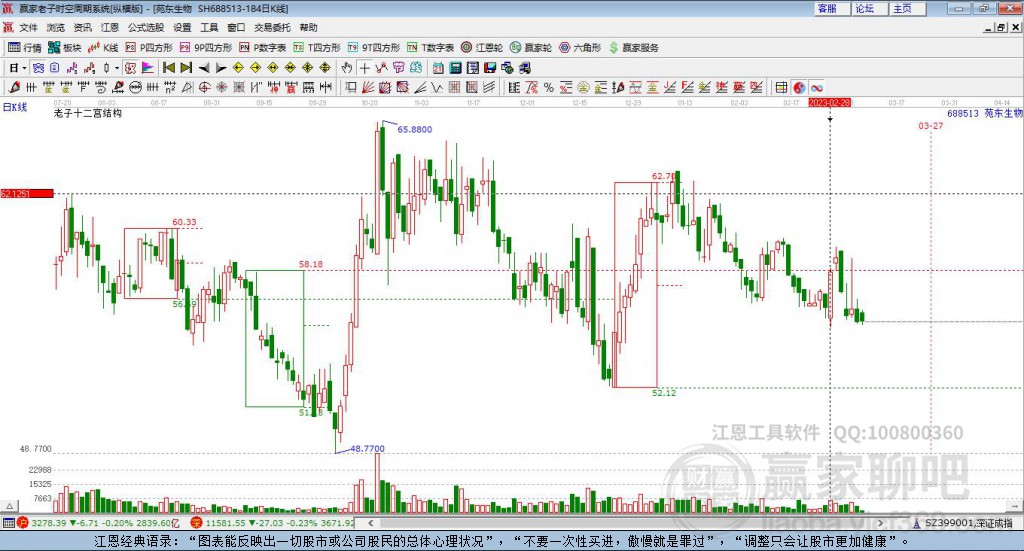Open the 行情 quotes view
1024x551 pixels.
24,48
